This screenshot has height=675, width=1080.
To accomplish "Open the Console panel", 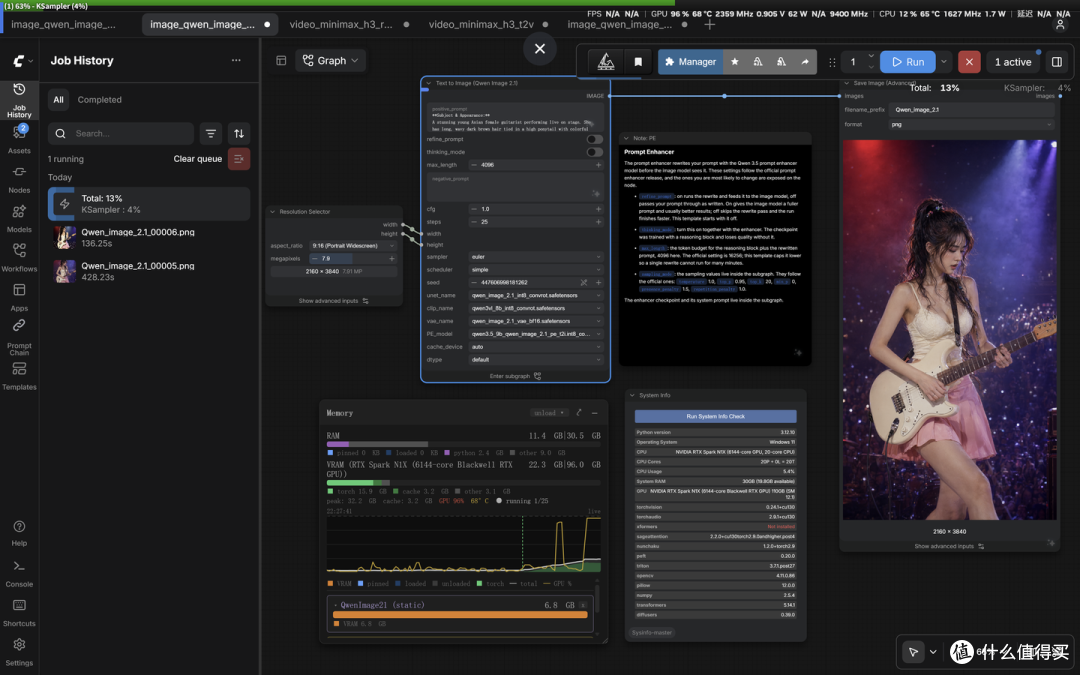I will click(x=19, y=572).
